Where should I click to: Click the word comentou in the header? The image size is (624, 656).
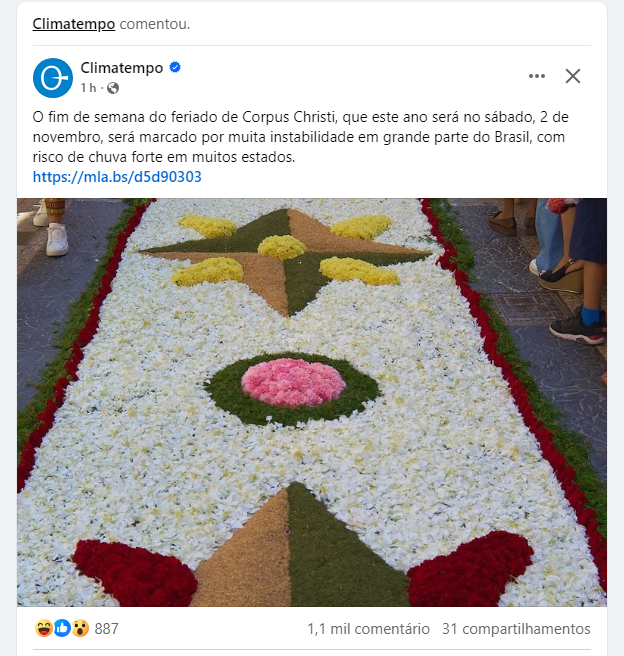pyautogui.click(x=155, y=24)
